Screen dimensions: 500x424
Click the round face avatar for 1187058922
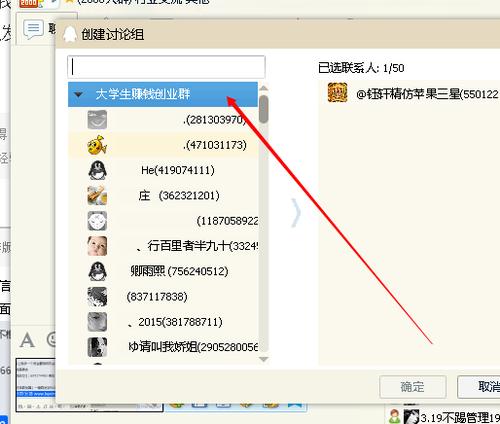[97, 221]
